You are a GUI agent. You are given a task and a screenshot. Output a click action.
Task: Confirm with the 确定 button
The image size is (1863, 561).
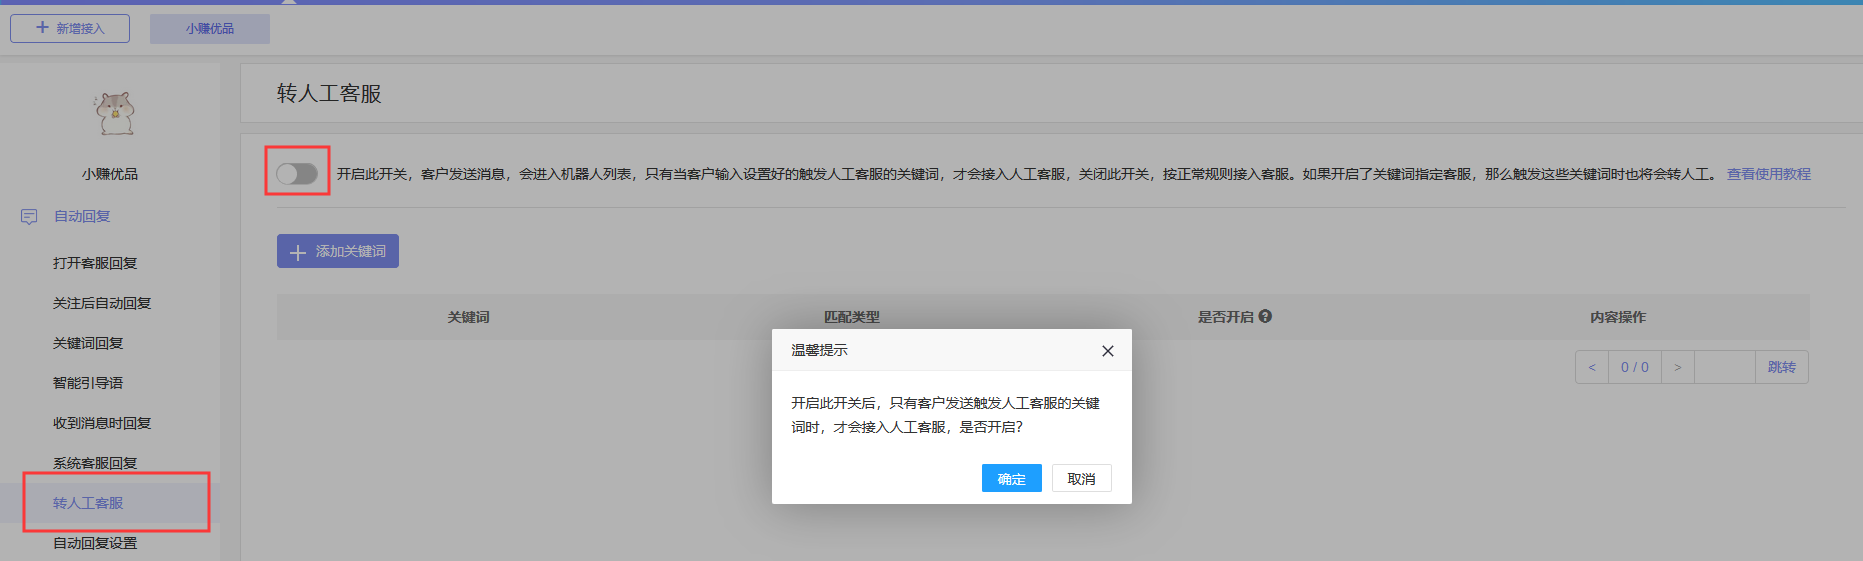1012,478
